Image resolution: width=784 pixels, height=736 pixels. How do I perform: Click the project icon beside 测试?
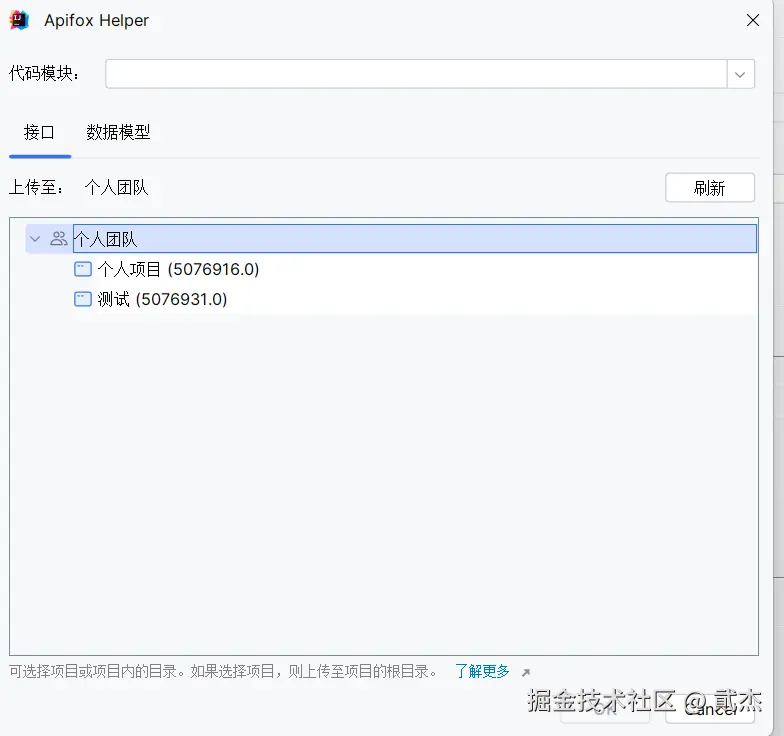click(x=83, y=300)
